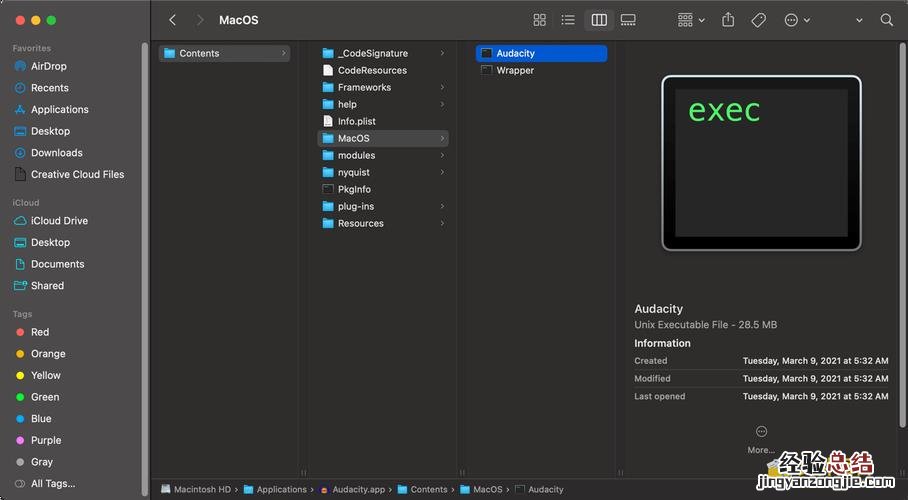This screenshot has height=500, width=908.
Task: Open the Group By dropdown
Action: pyautogui.click(x=691, y=20)
